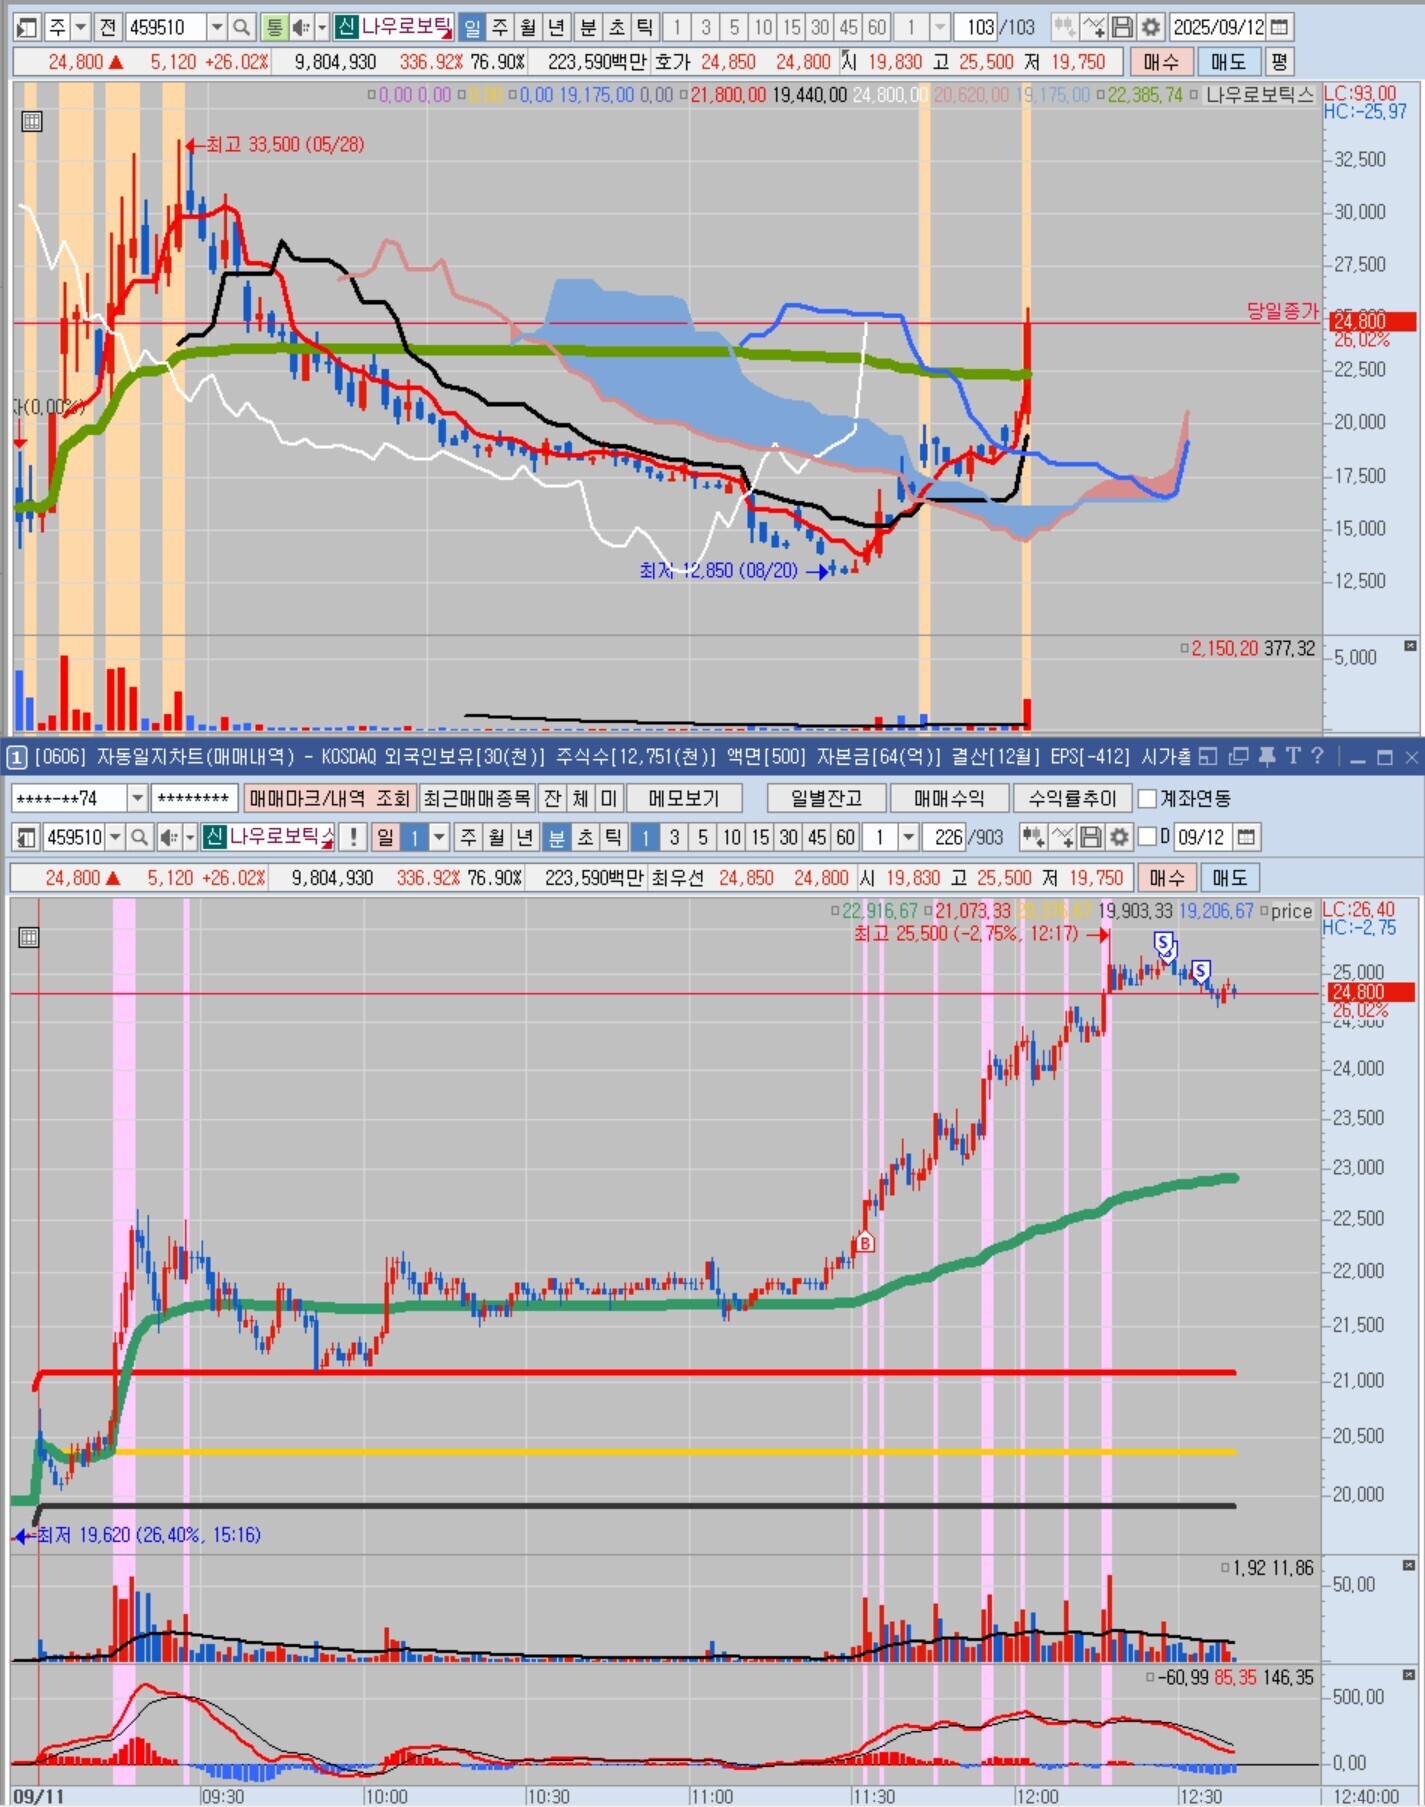Image resolution: width=1425 pixels, height=1807 pixels.
Task: Click the price legend marker on the lower chart
Action: click(x=1264, y=911)
